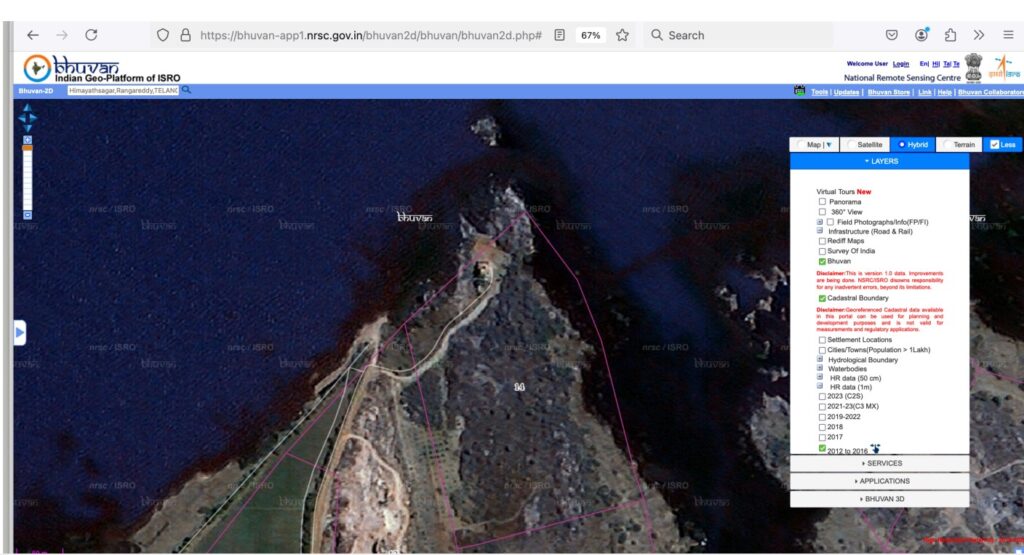Expand the APPLICATIONS section
1024x555 pixels.
(879, 481)
